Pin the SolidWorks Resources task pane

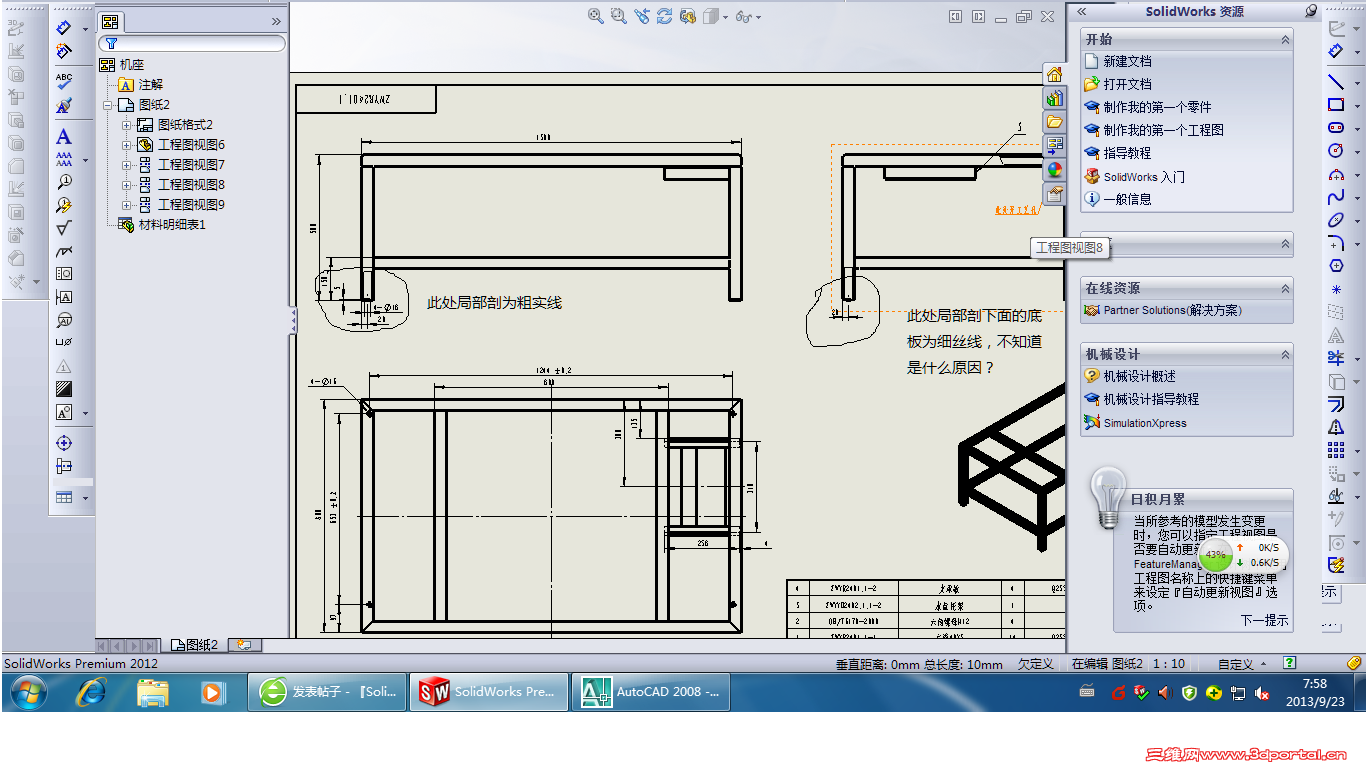point(1311,11)
